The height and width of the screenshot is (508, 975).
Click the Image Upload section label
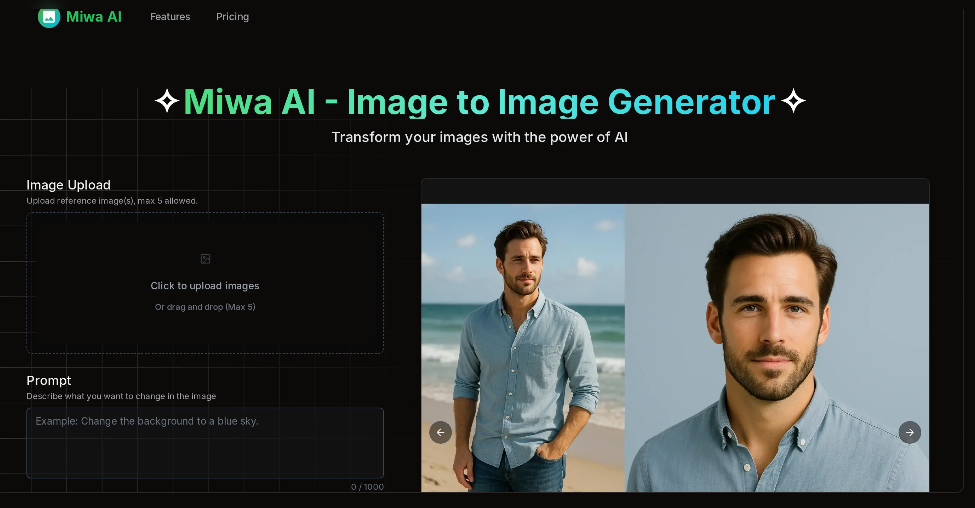68,185
